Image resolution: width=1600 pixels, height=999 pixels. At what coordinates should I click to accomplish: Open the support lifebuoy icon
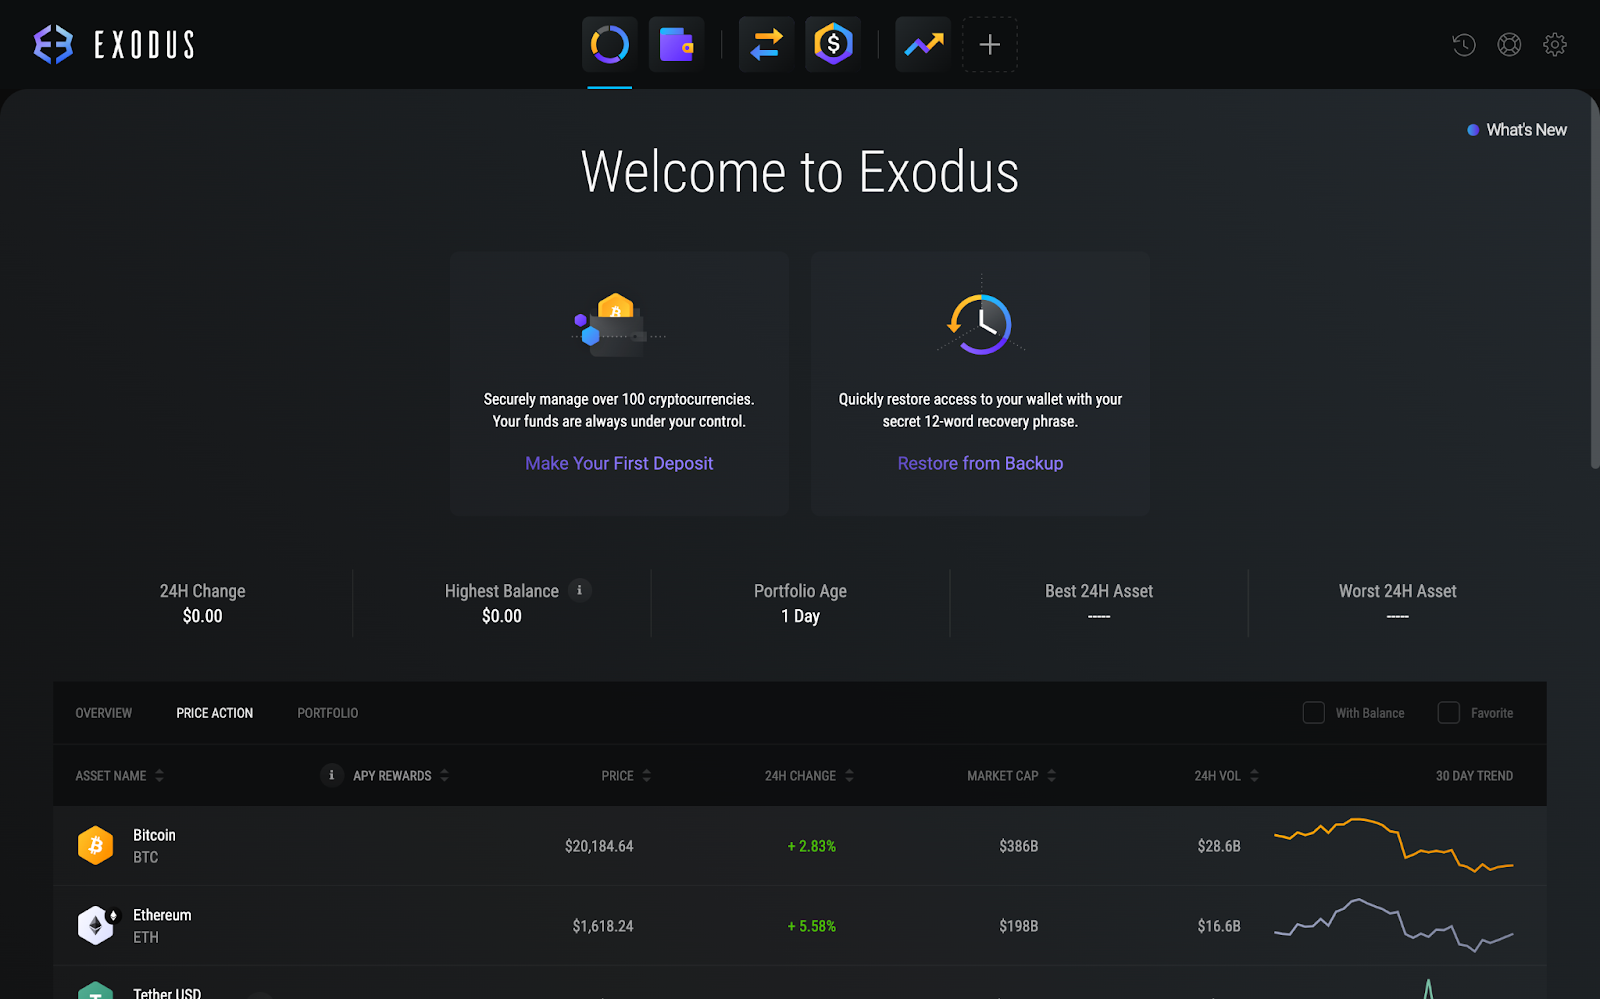(1509, 45)
